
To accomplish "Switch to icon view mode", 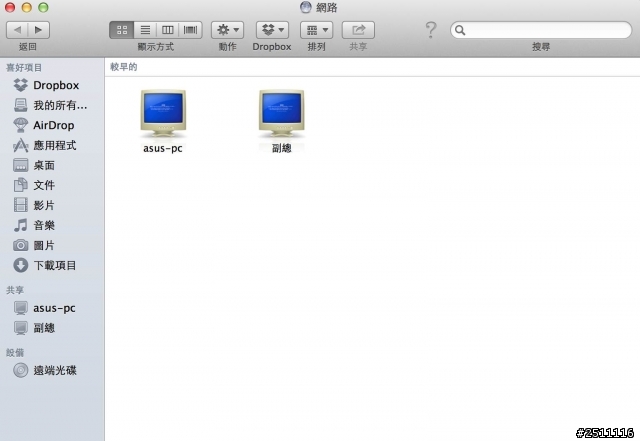I will pos(122,30).
